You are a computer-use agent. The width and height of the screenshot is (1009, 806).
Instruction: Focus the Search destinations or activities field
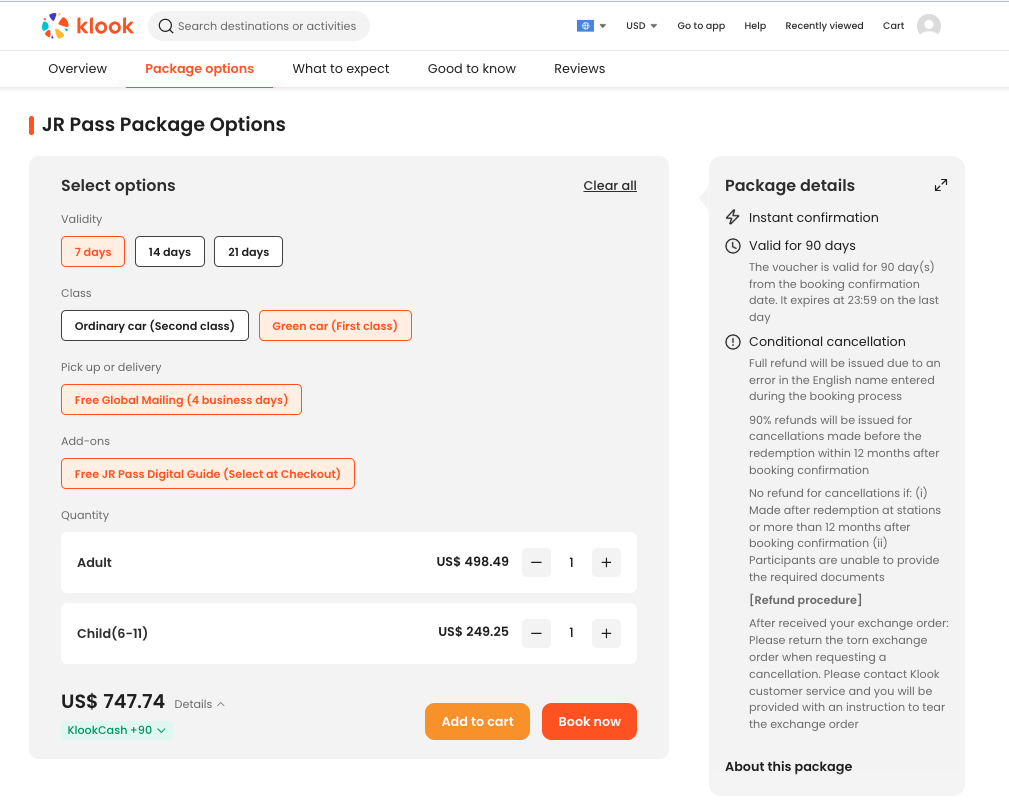(259, 26)
